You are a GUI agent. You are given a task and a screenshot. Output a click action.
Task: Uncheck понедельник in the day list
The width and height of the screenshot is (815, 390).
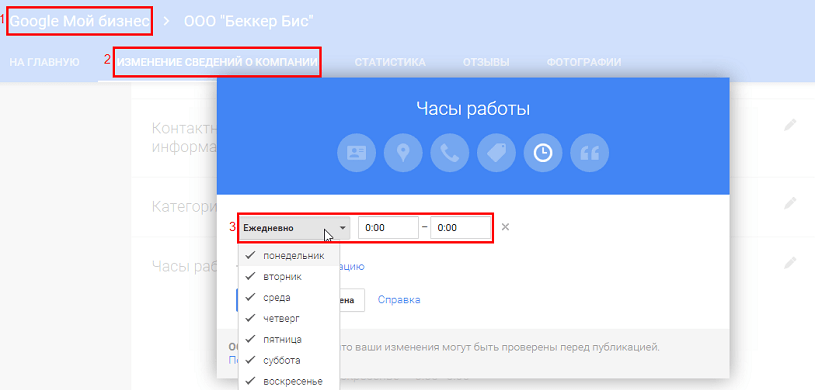click(289, 256)
